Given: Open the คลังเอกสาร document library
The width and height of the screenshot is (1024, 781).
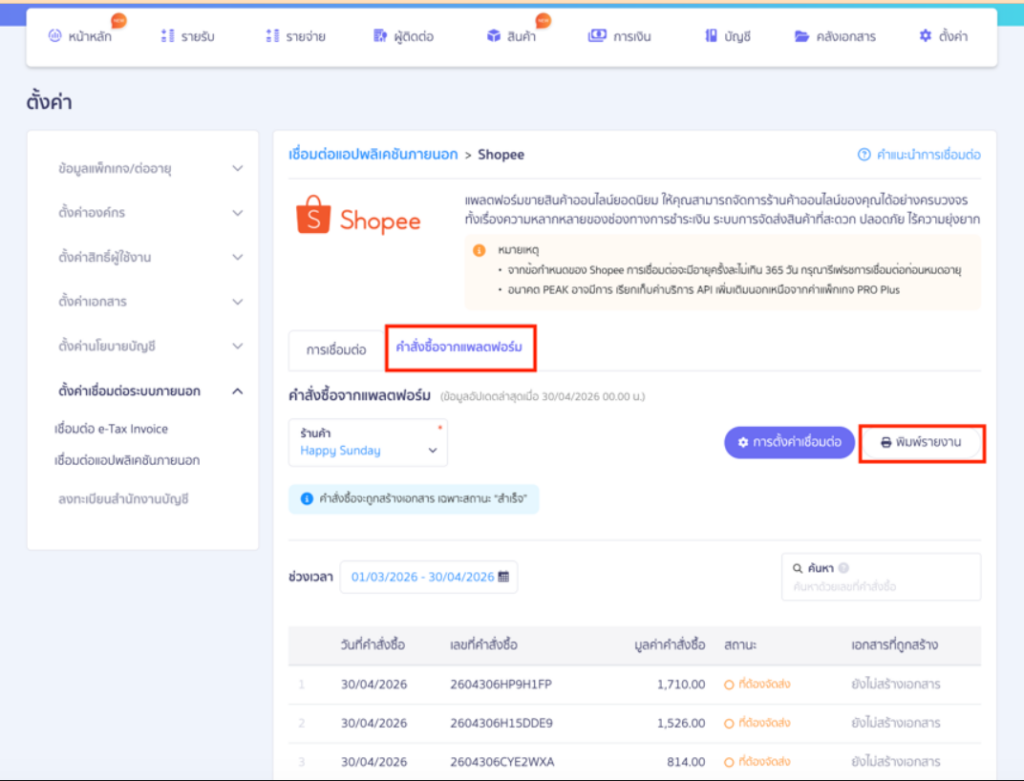Looking at the screenshot, I should [x=835, y=36].
